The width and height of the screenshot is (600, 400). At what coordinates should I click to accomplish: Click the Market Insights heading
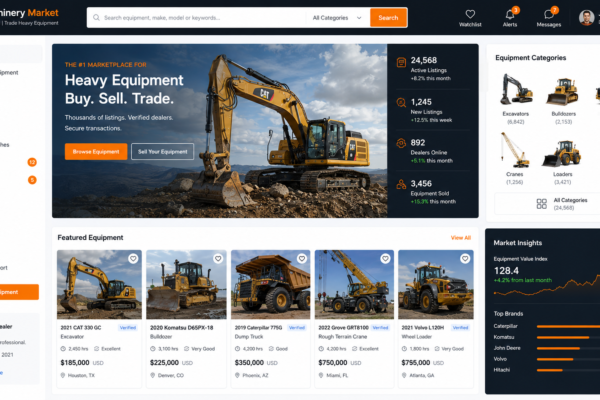click(x=518, y=243)
